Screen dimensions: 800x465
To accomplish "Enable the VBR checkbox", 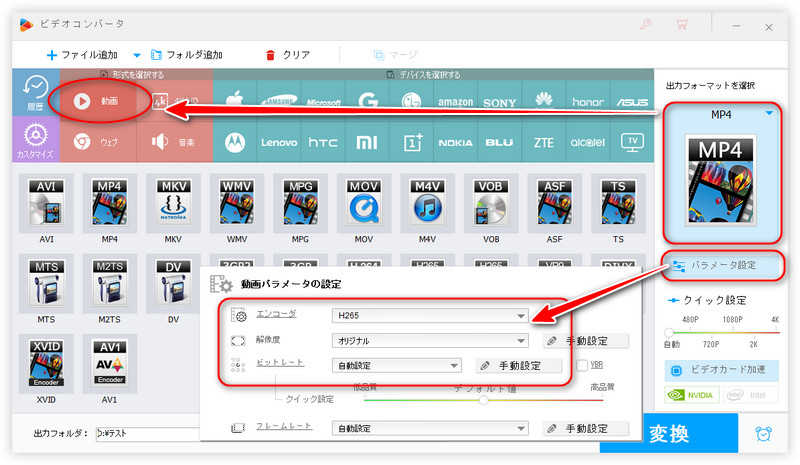I will tap(582, 366).
